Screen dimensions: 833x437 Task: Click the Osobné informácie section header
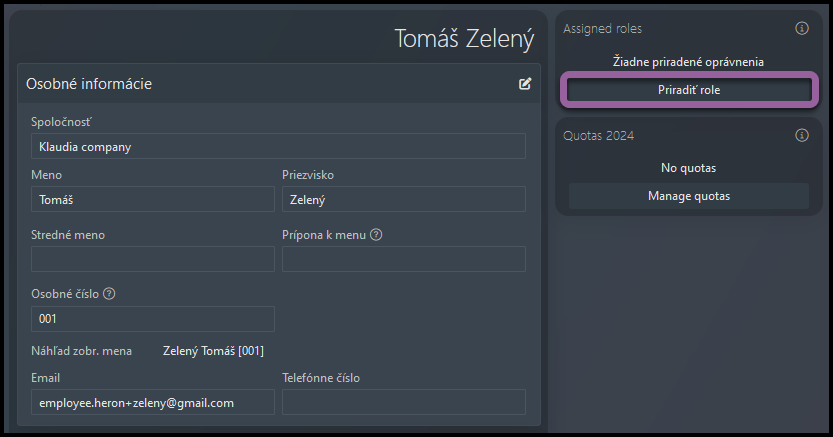[89, 84]
